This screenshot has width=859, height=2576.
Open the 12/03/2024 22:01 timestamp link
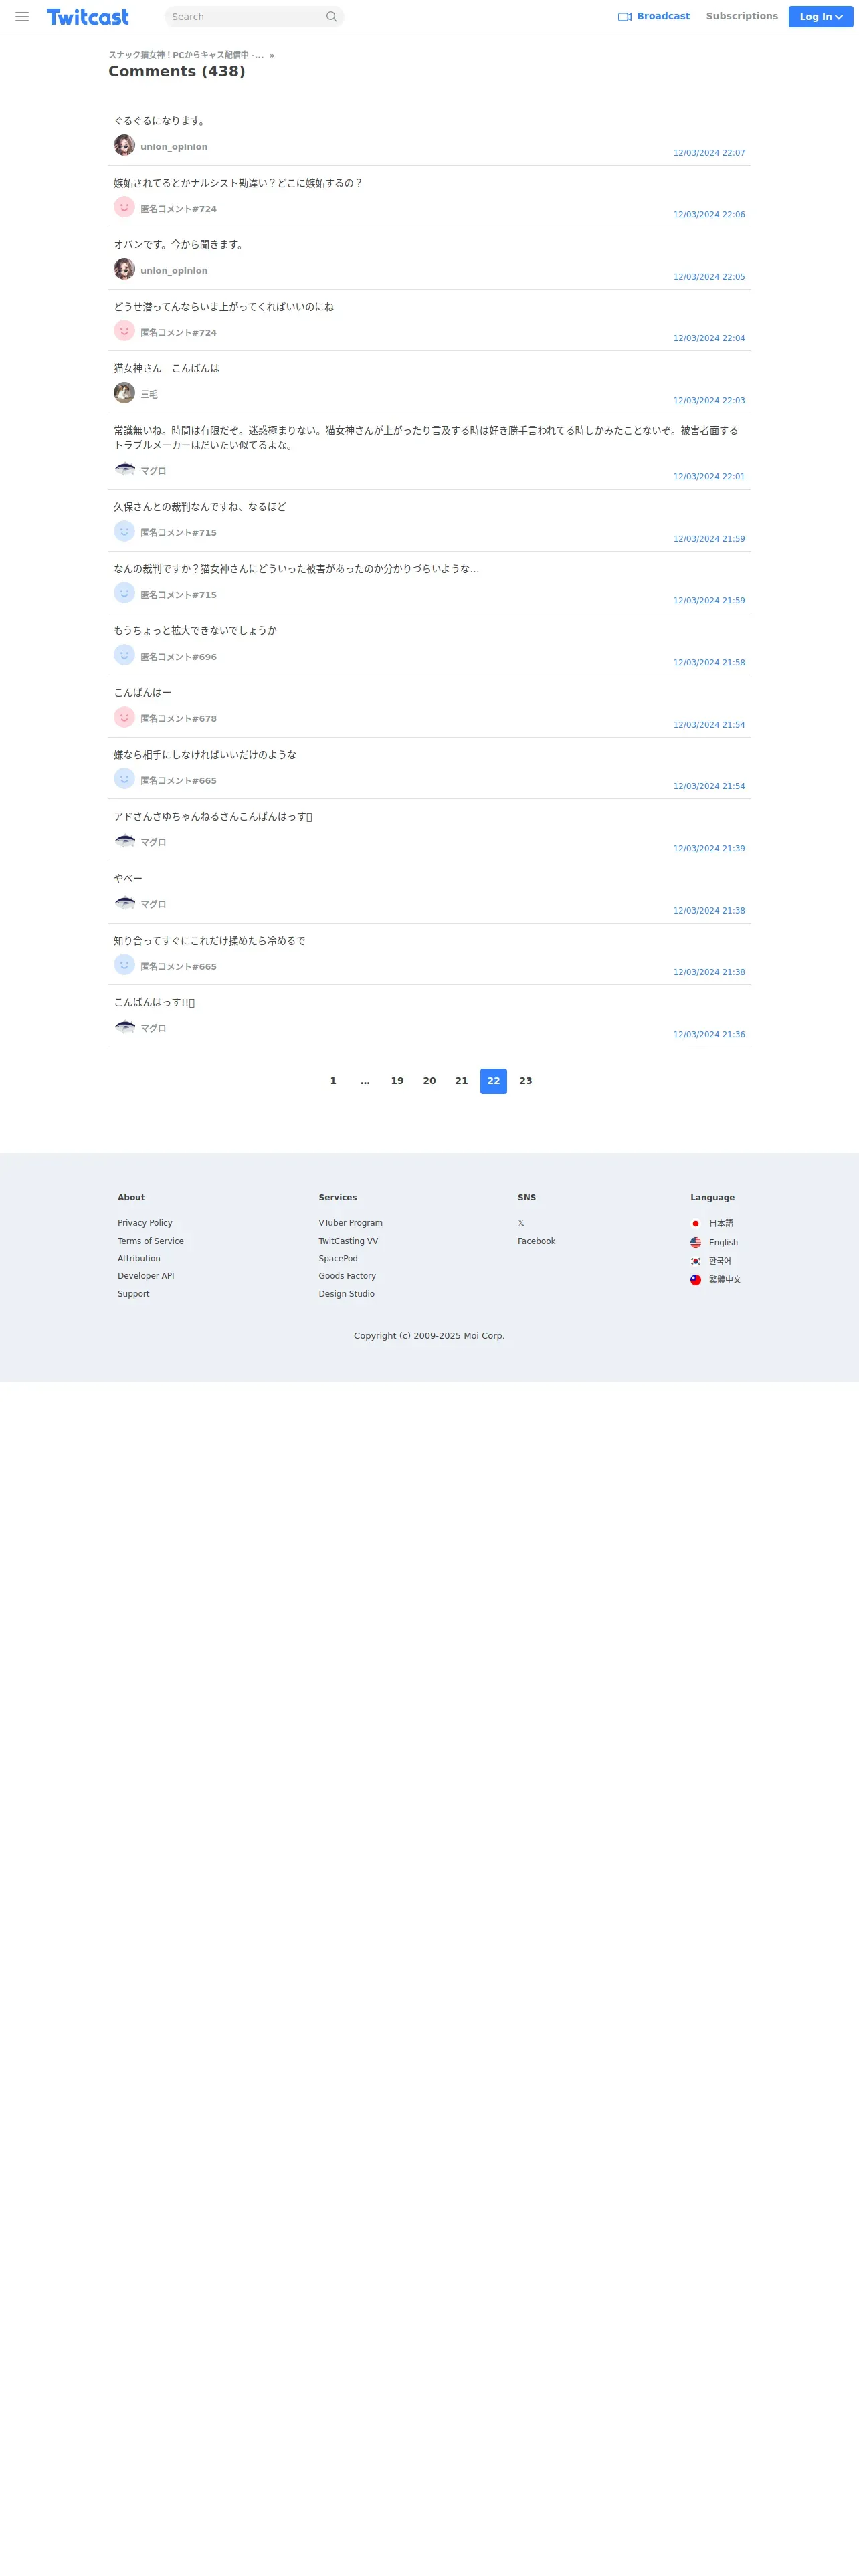(x=709, y=477)
